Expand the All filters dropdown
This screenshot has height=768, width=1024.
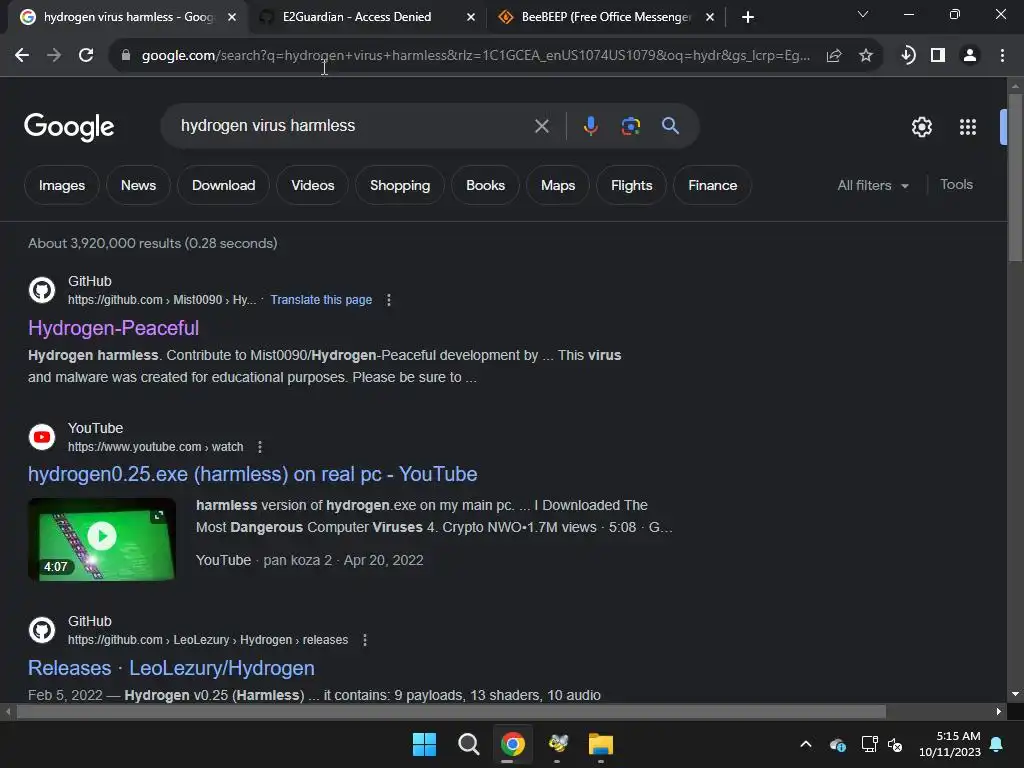point(873,185)
